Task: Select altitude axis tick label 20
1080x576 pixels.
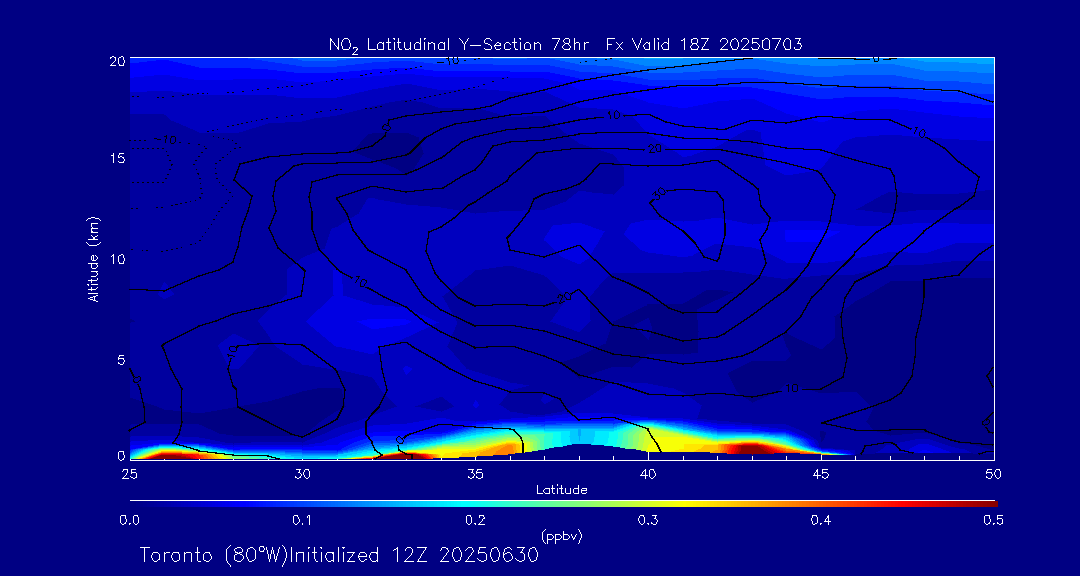Action: 116,60
